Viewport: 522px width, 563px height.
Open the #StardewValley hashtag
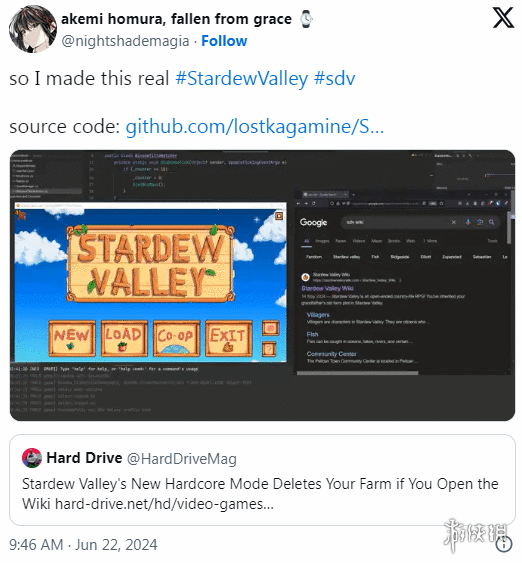242,78
